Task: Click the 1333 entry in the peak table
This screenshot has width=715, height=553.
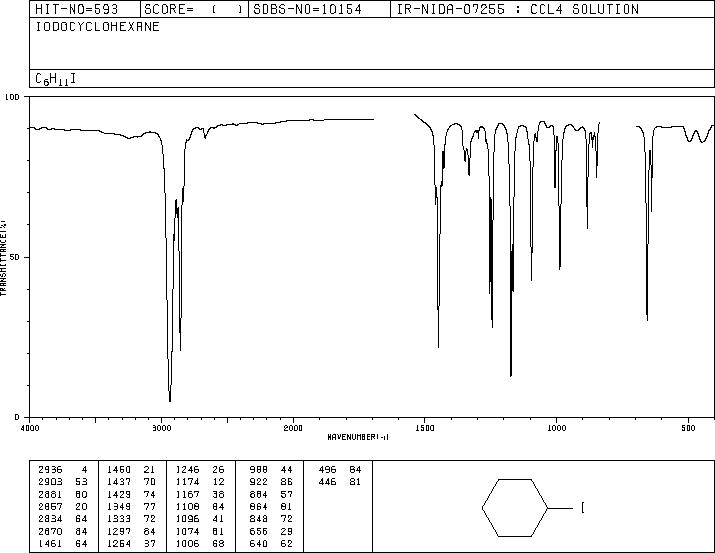Action: pos(119,519)
